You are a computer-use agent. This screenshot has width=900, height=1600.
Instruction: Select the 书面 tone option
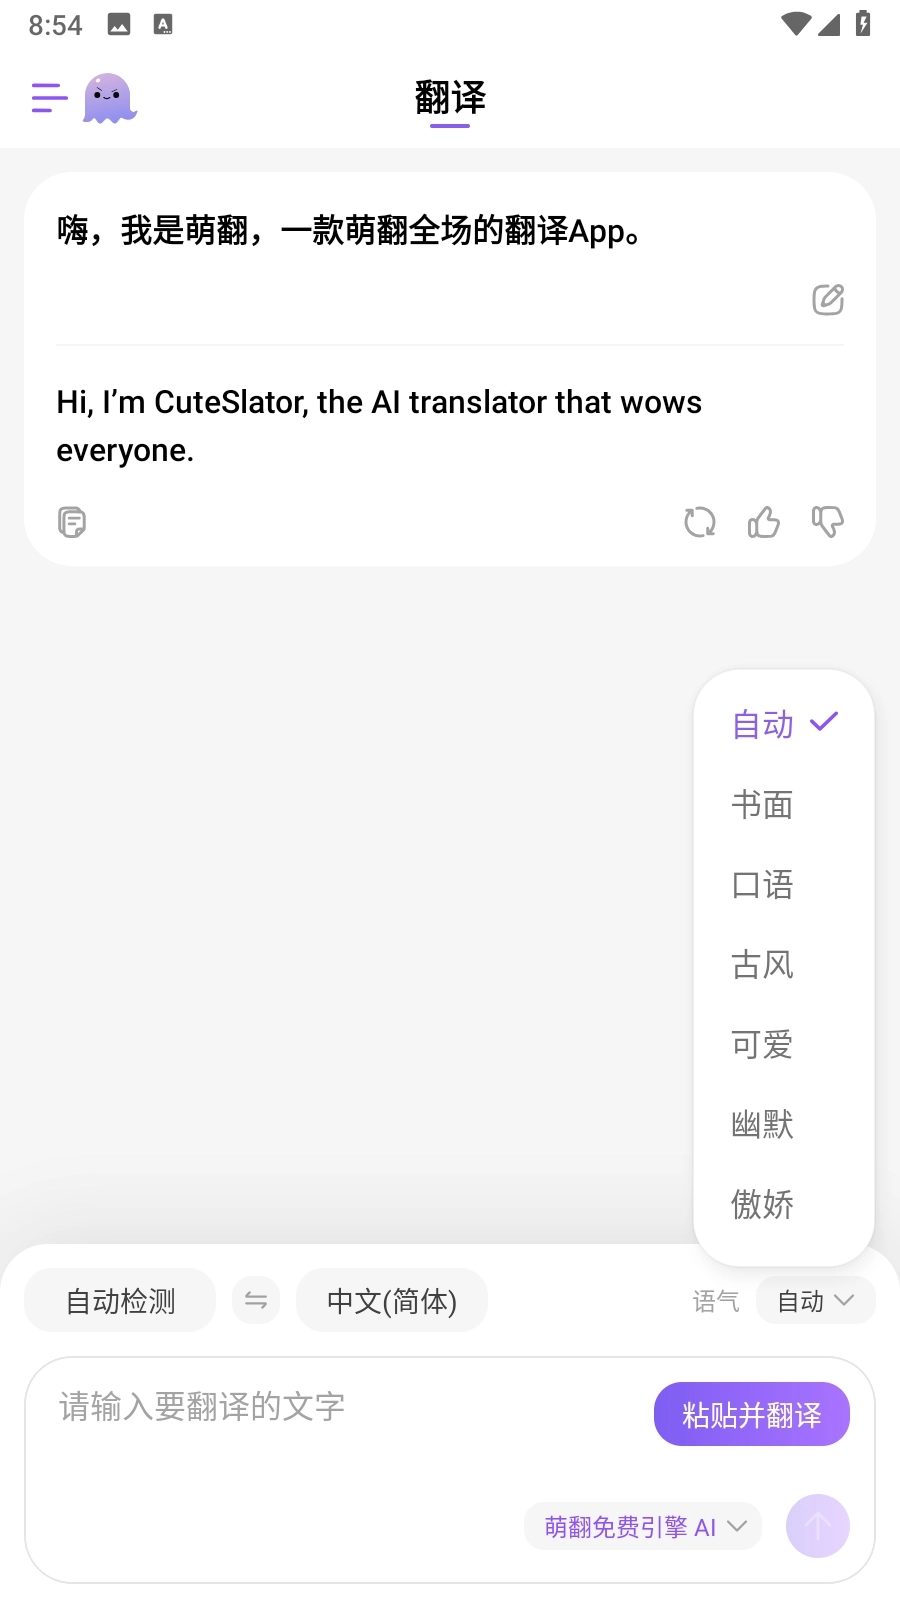762,804
